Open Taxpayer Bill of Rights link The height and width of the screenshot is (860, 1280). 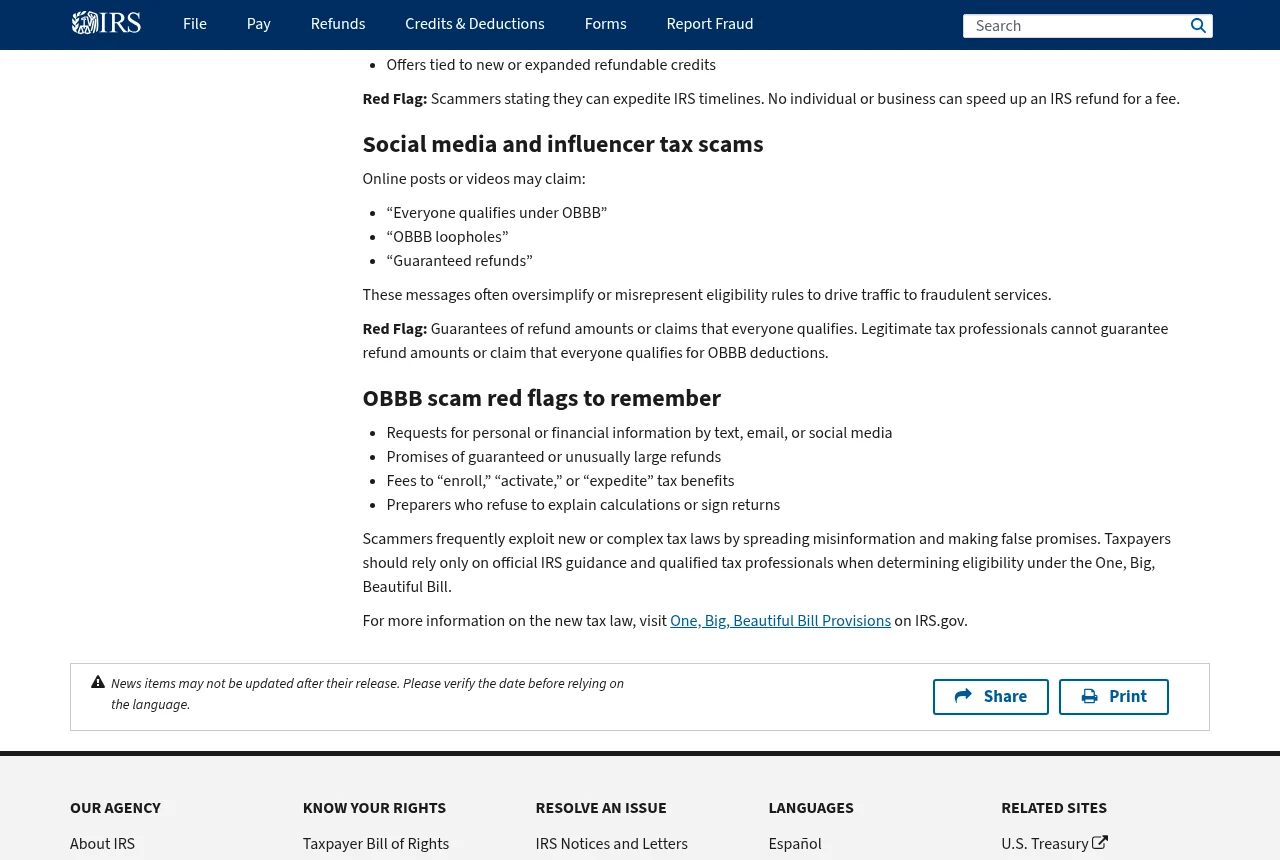tap(376, 844)
